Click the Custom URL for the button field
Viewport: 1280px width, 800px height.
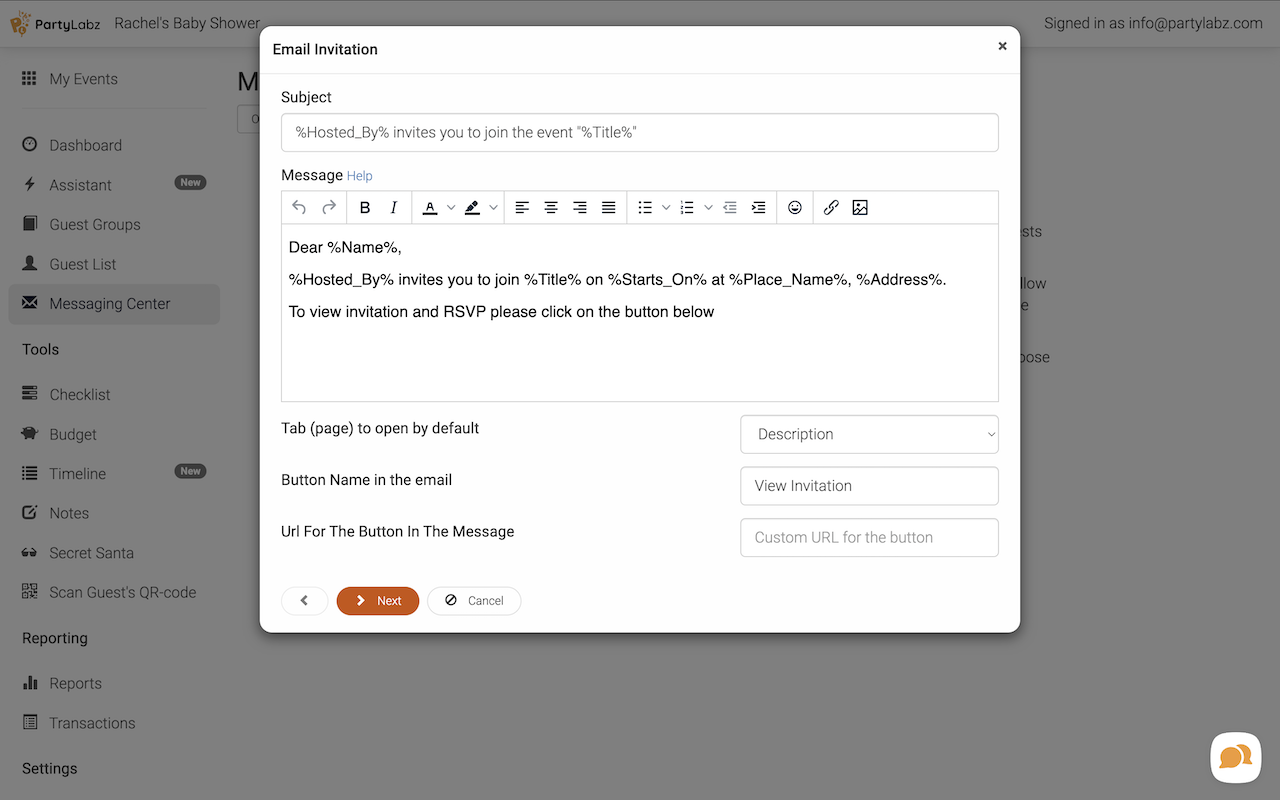click(x=869, y=537)
